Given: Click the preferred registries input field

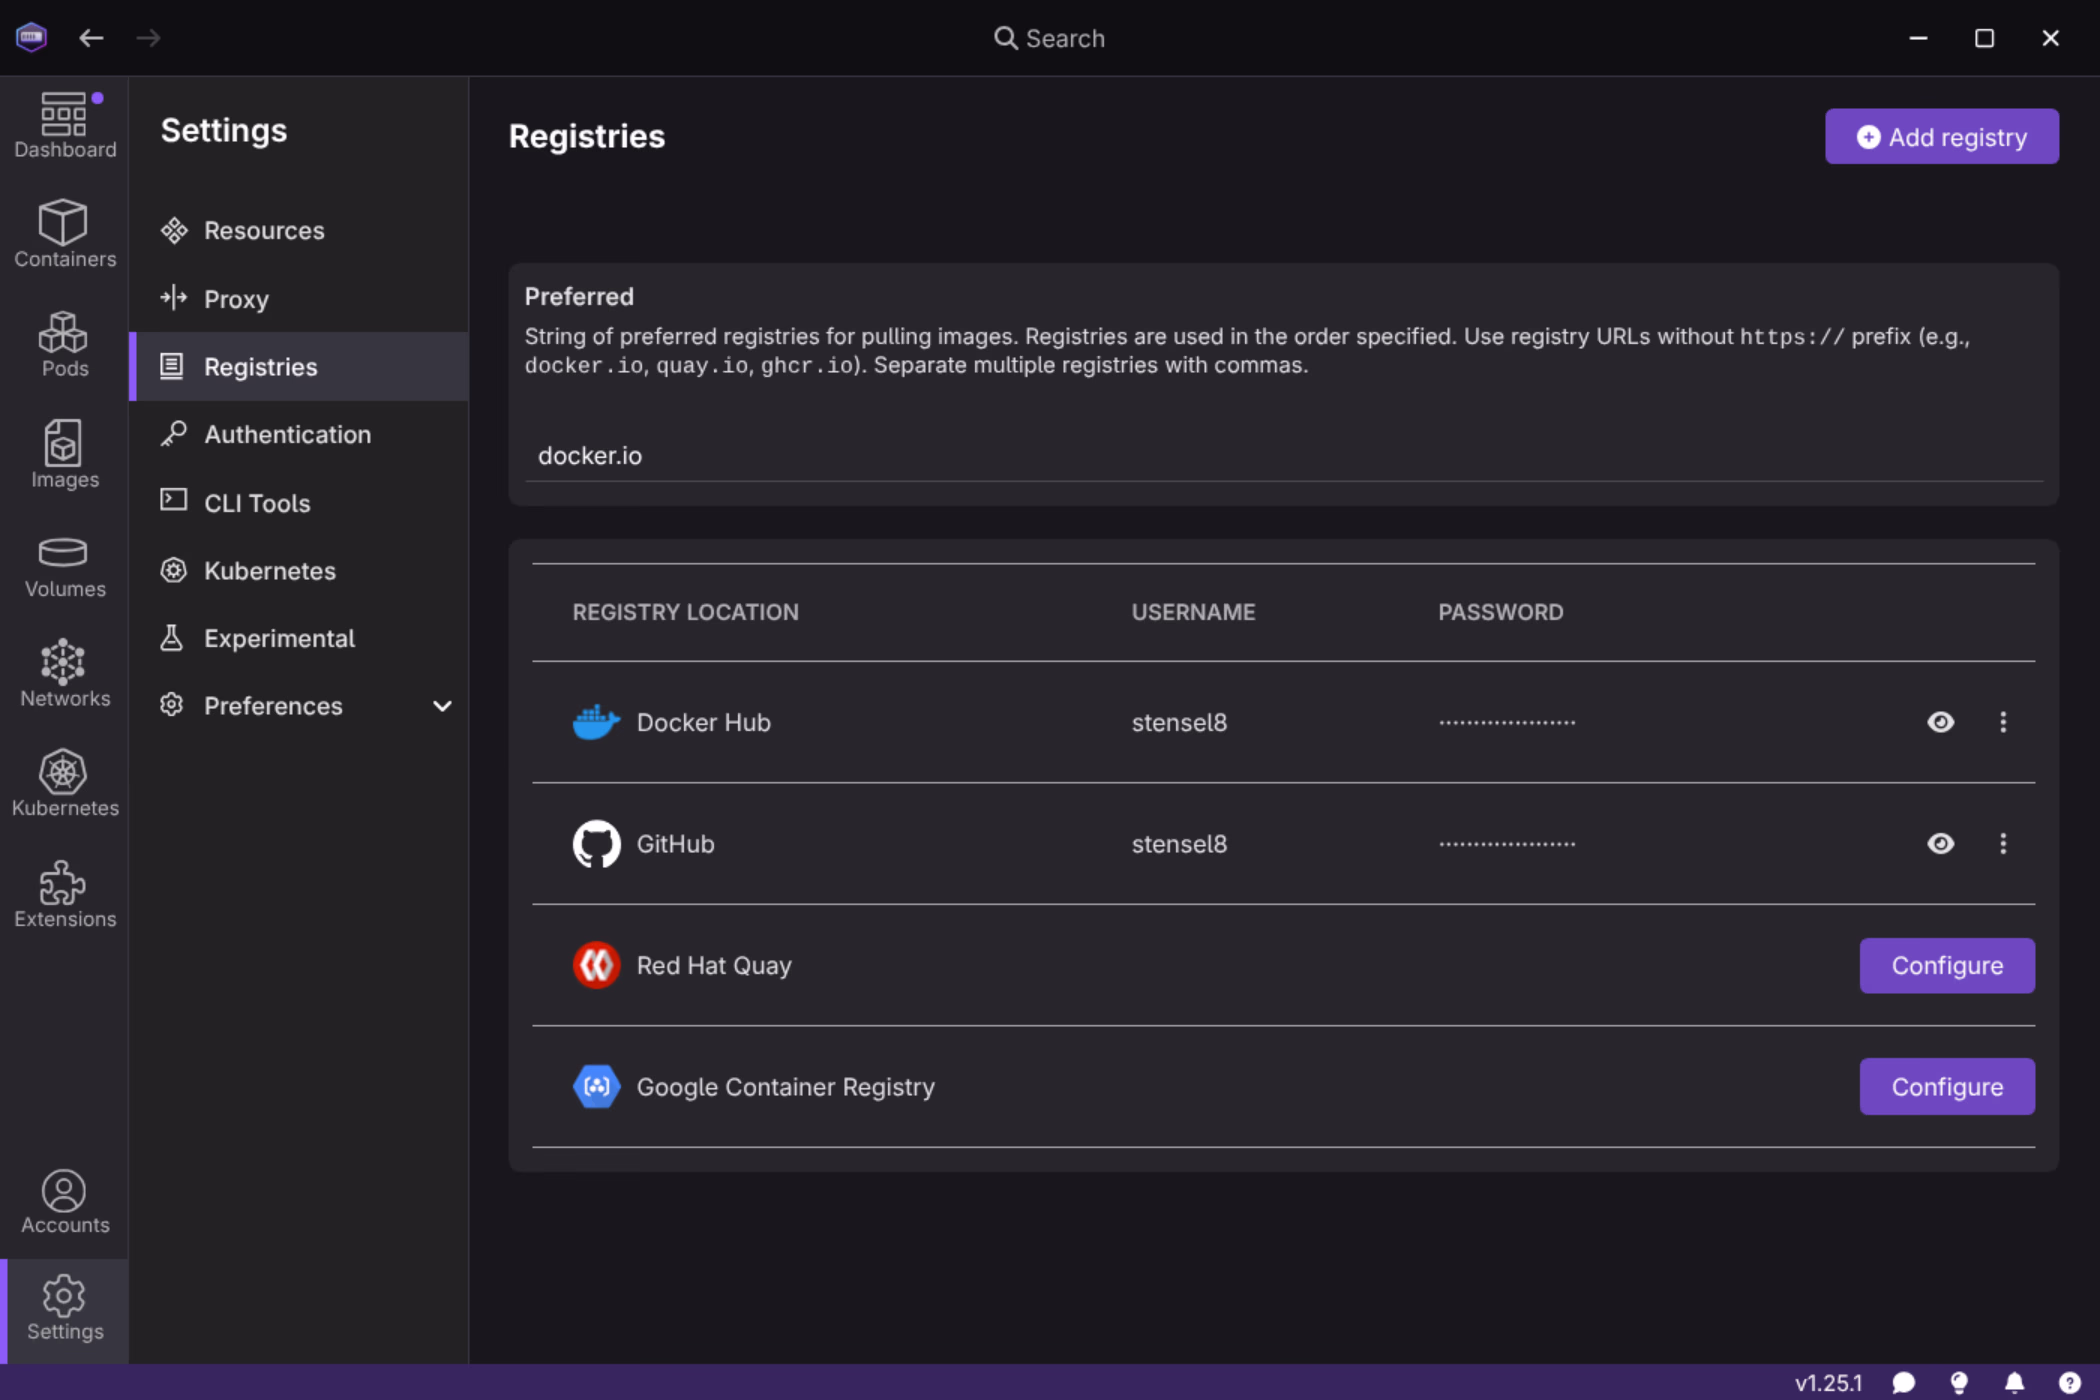Looking at the screenshot, I should [1283, 456].
